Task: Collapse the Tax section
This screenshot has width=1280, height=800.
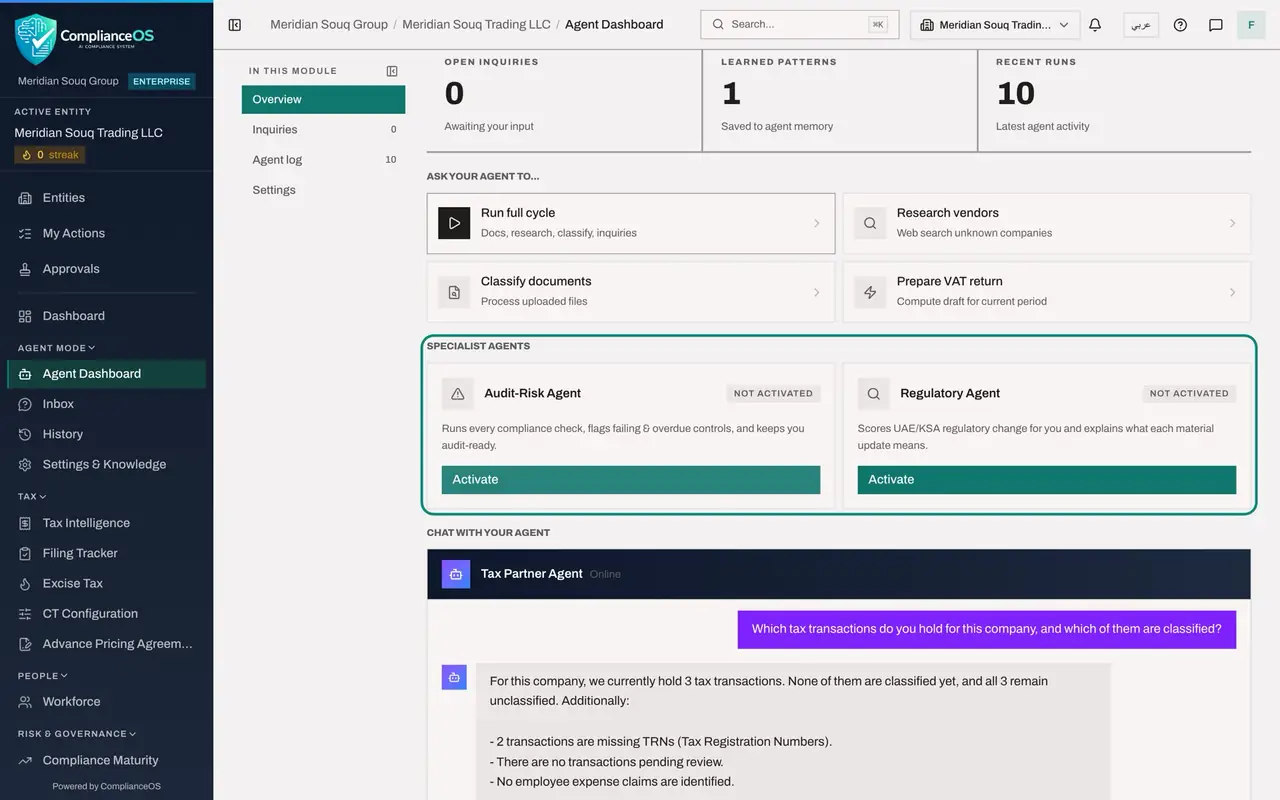Action: (x=32, y=496)
